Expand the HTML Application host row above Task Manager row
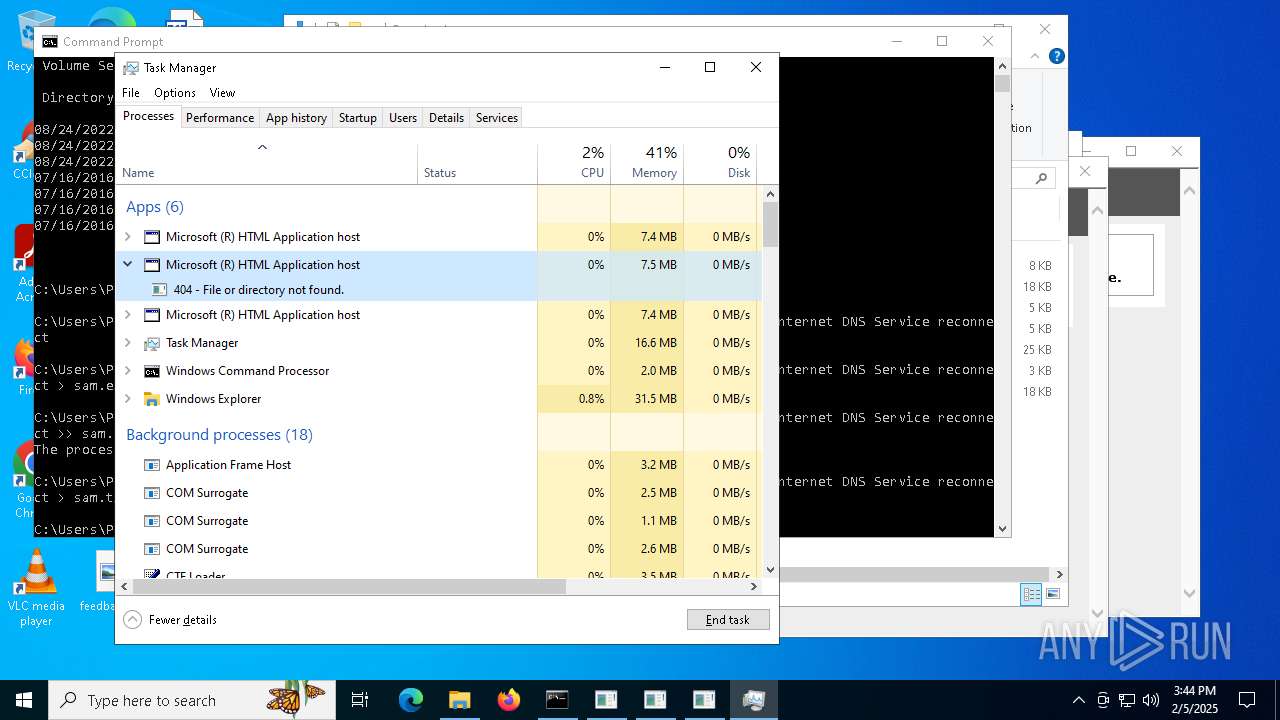Viewport: 1280px width, 720px height. [127, 315]
